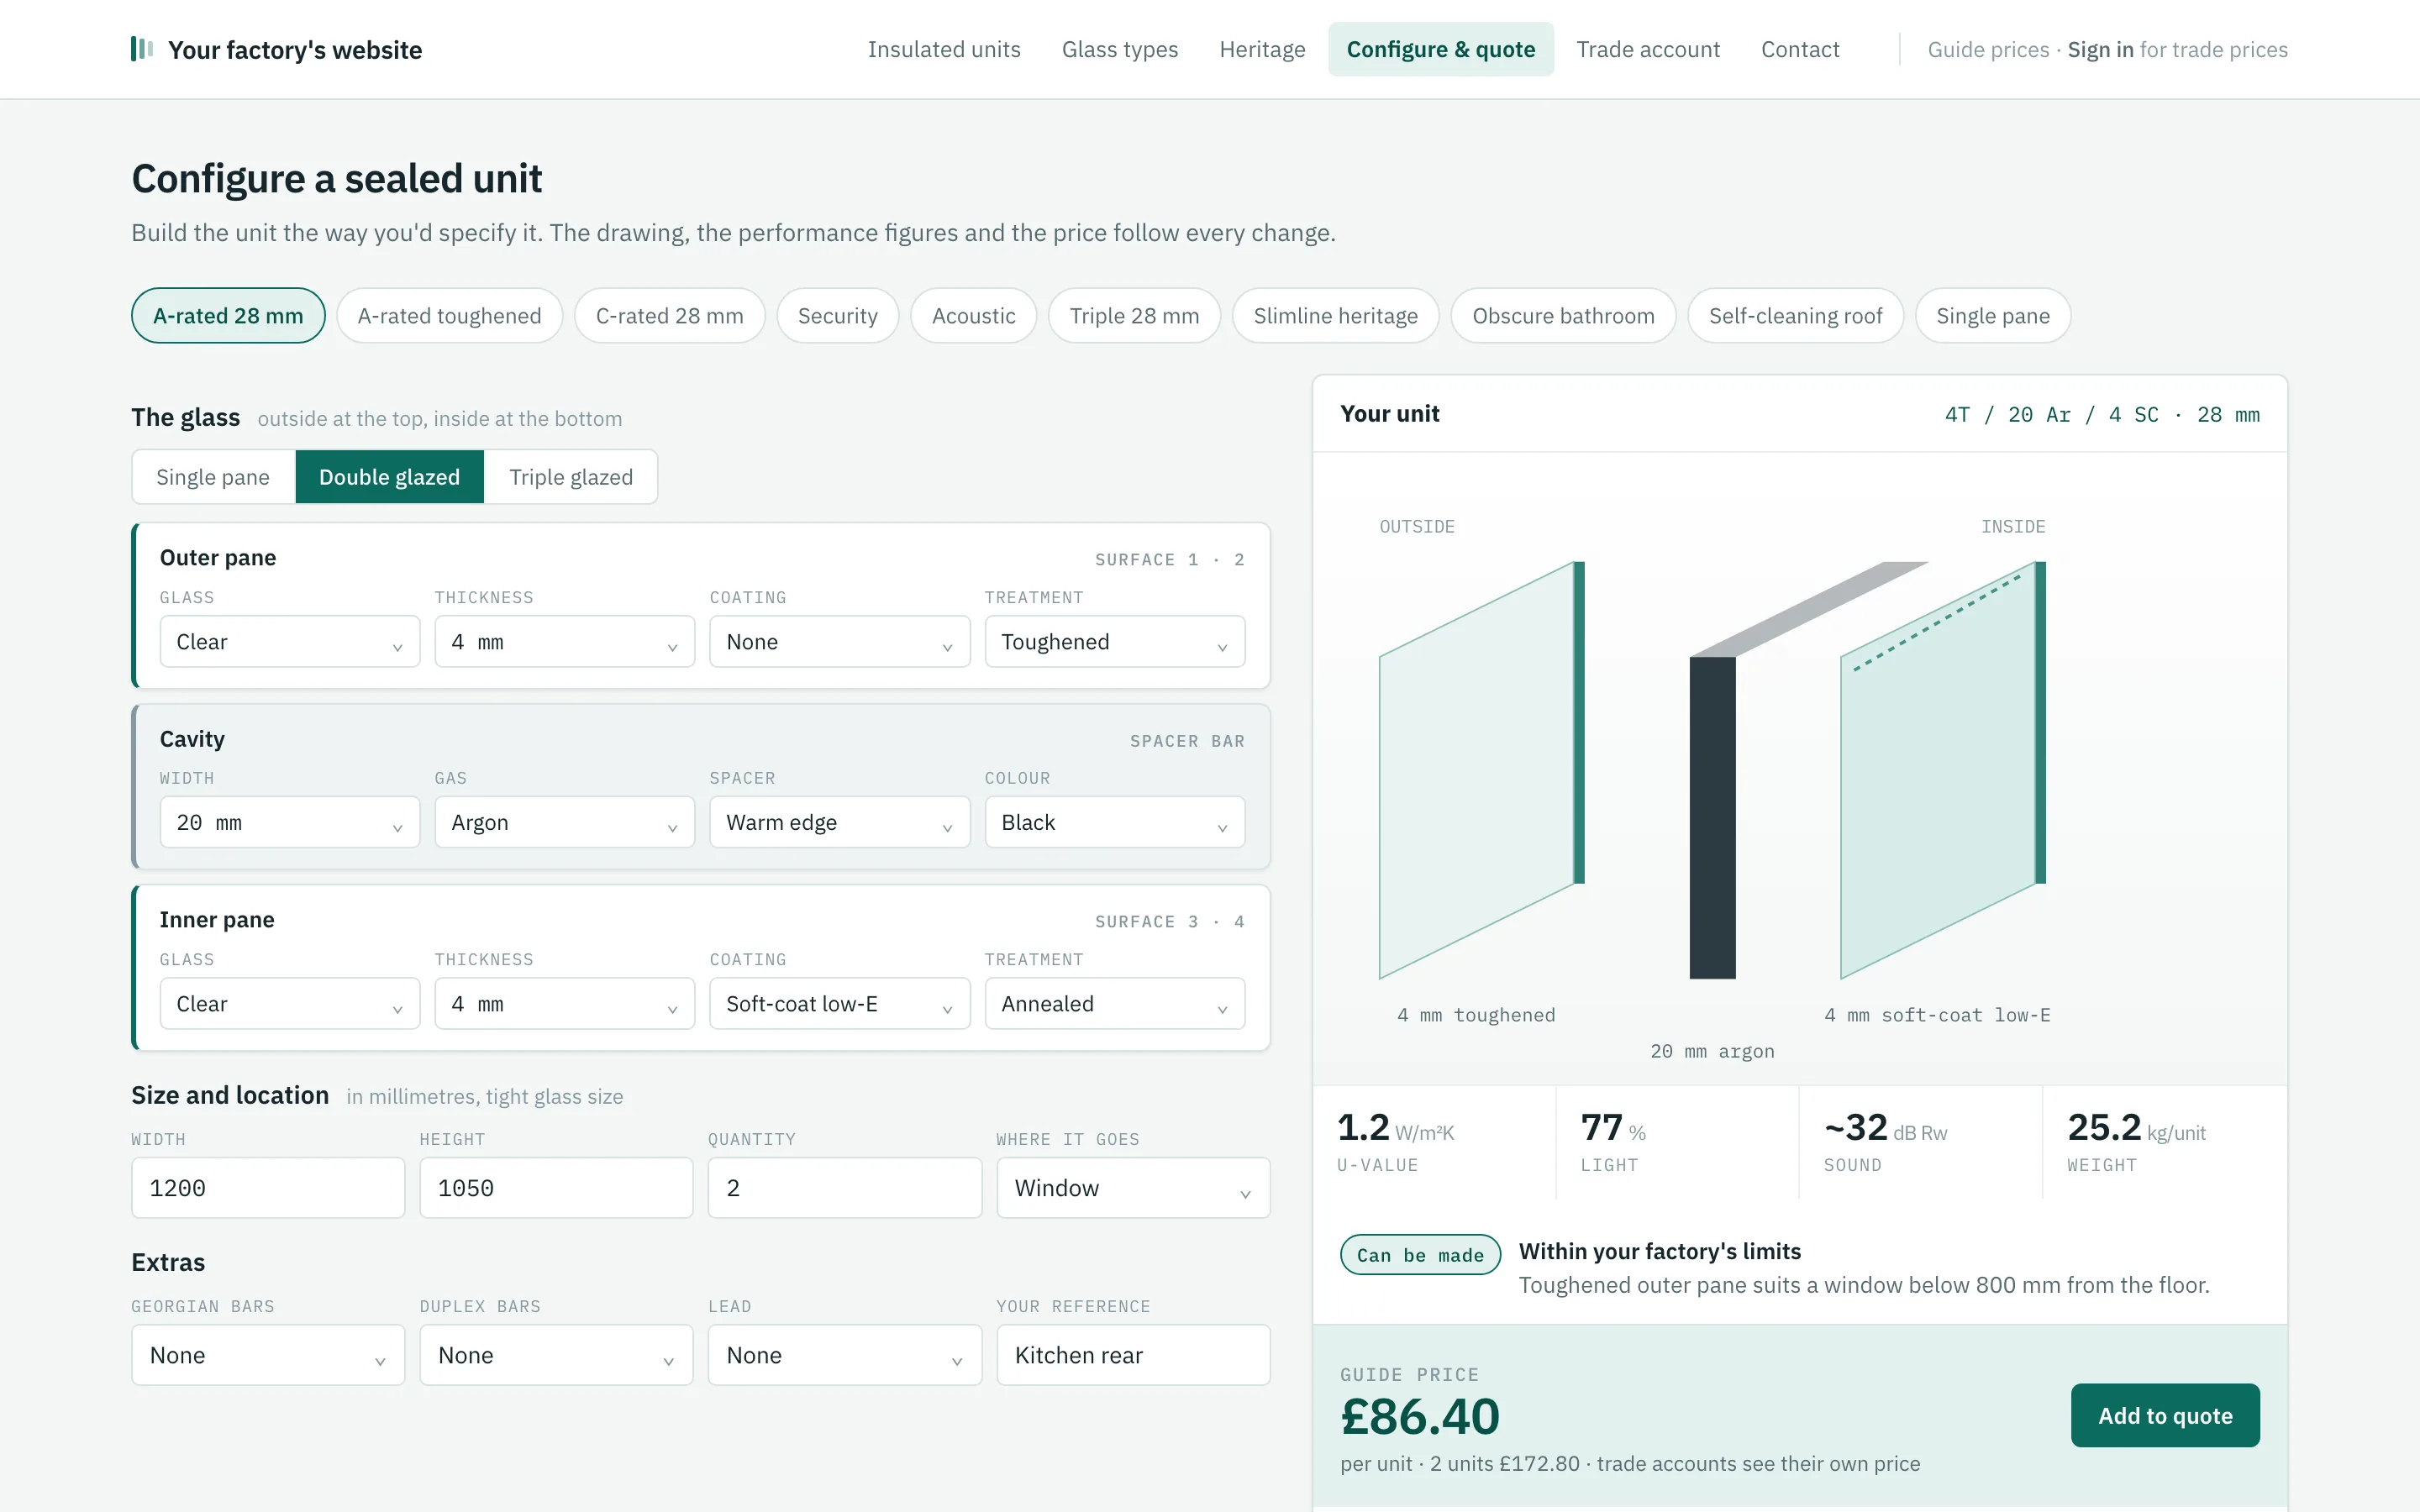Select the Double glazed option

(390, 477)
